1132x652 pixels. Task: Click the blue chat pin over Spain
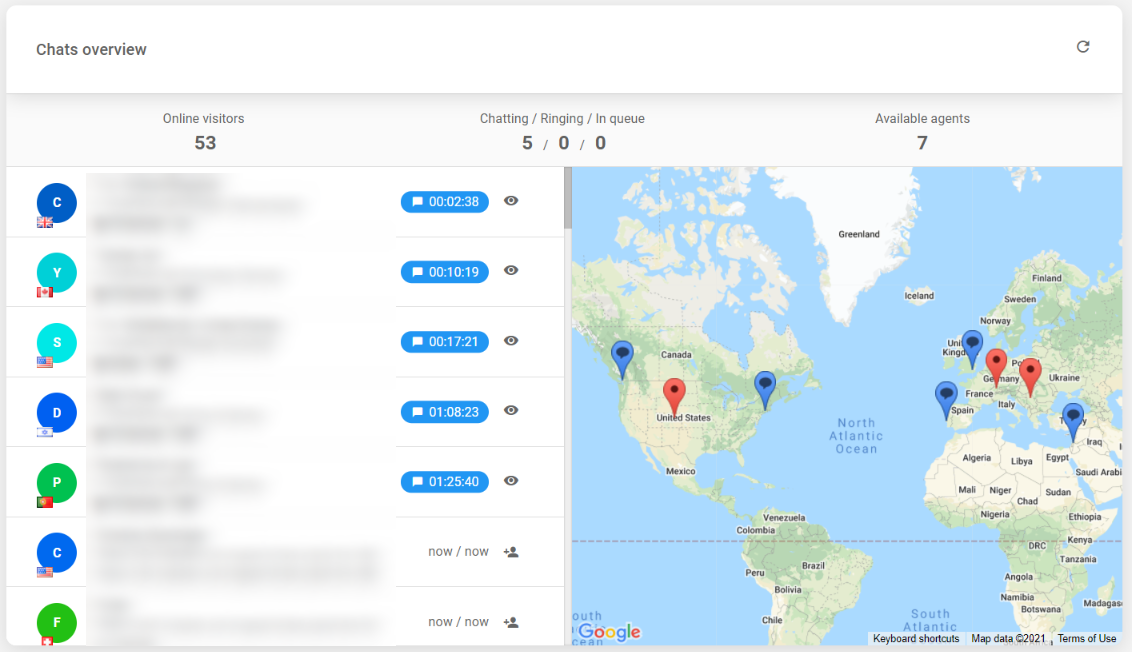tap(946, 397)
